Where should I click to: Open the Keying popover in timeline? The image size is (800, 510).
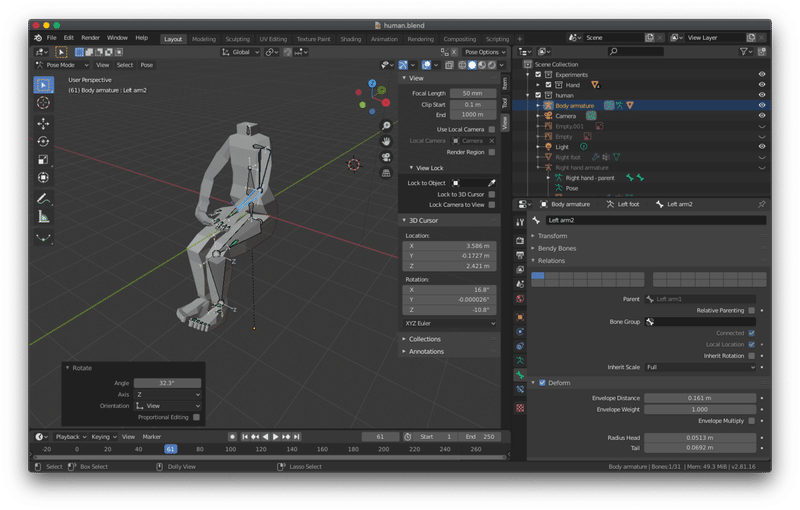[104, 437]
